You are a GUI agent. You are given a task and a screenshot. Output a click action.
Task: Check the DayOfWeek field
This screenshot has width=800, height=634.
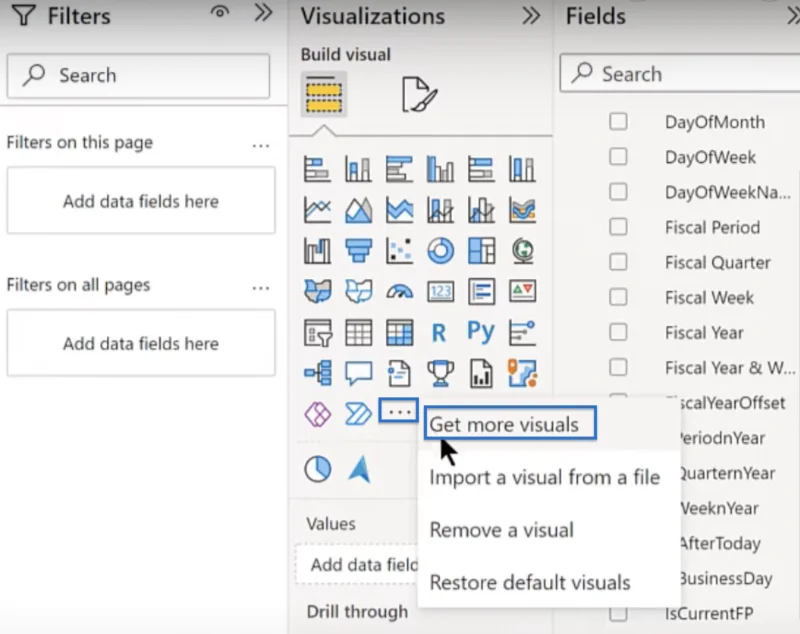(x=618, y=157)
